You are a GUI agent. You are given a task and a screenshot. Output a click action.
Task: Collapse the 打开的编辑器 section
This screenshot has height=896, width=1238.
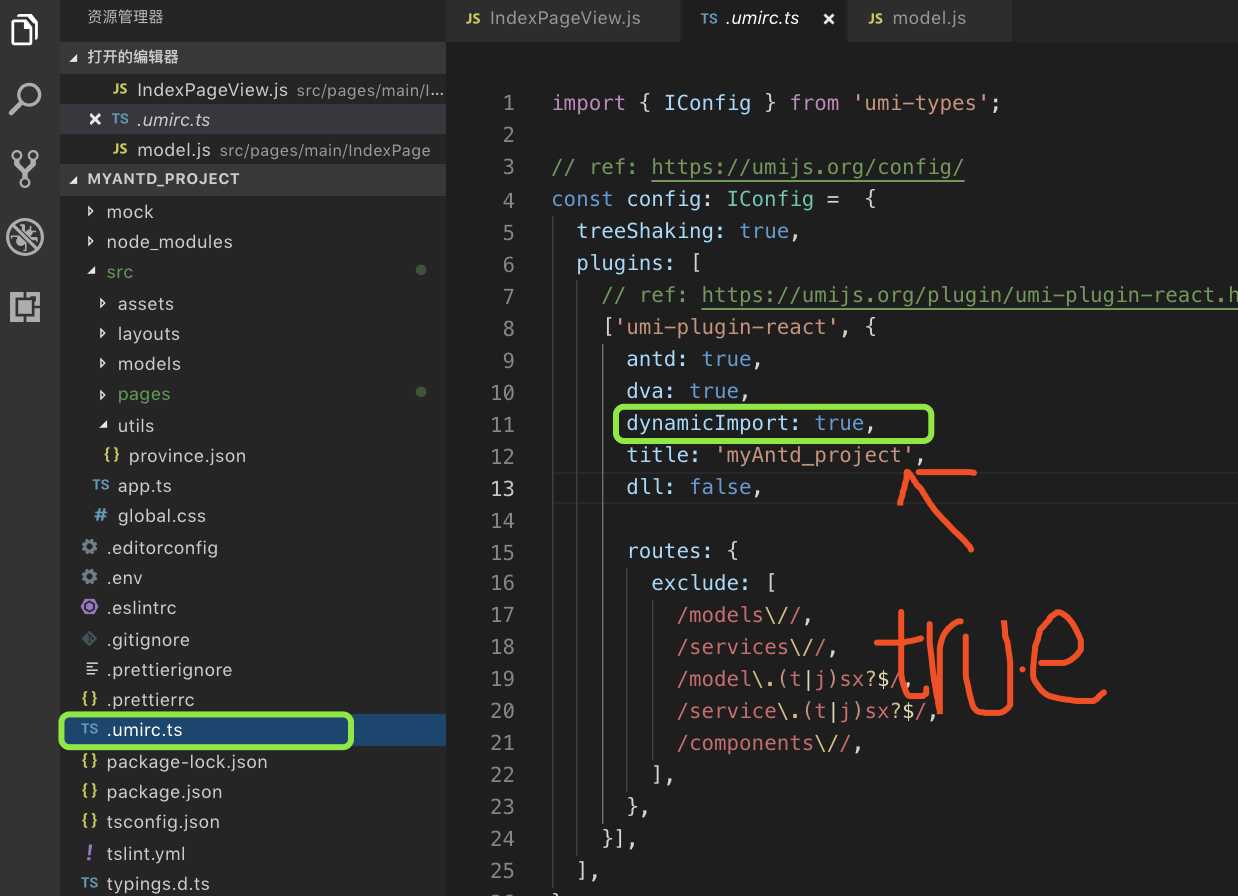tap(253, 57)
